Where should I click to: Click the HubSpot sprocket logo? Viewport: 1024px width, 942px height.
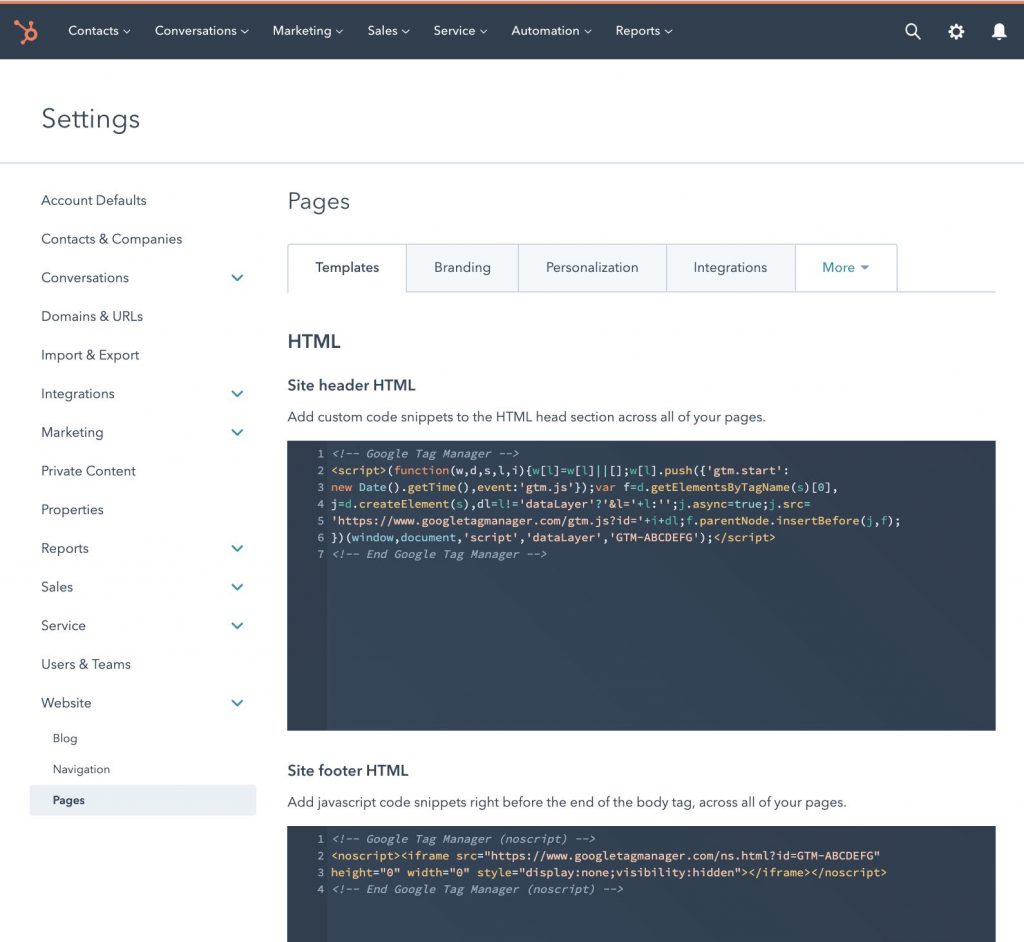click(x=26, y=31)
